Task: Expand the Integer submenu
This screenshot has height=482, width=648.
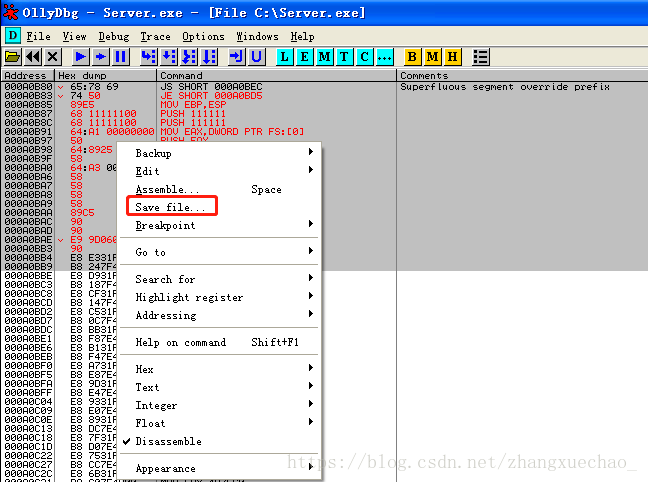Action: coord(220,405)
